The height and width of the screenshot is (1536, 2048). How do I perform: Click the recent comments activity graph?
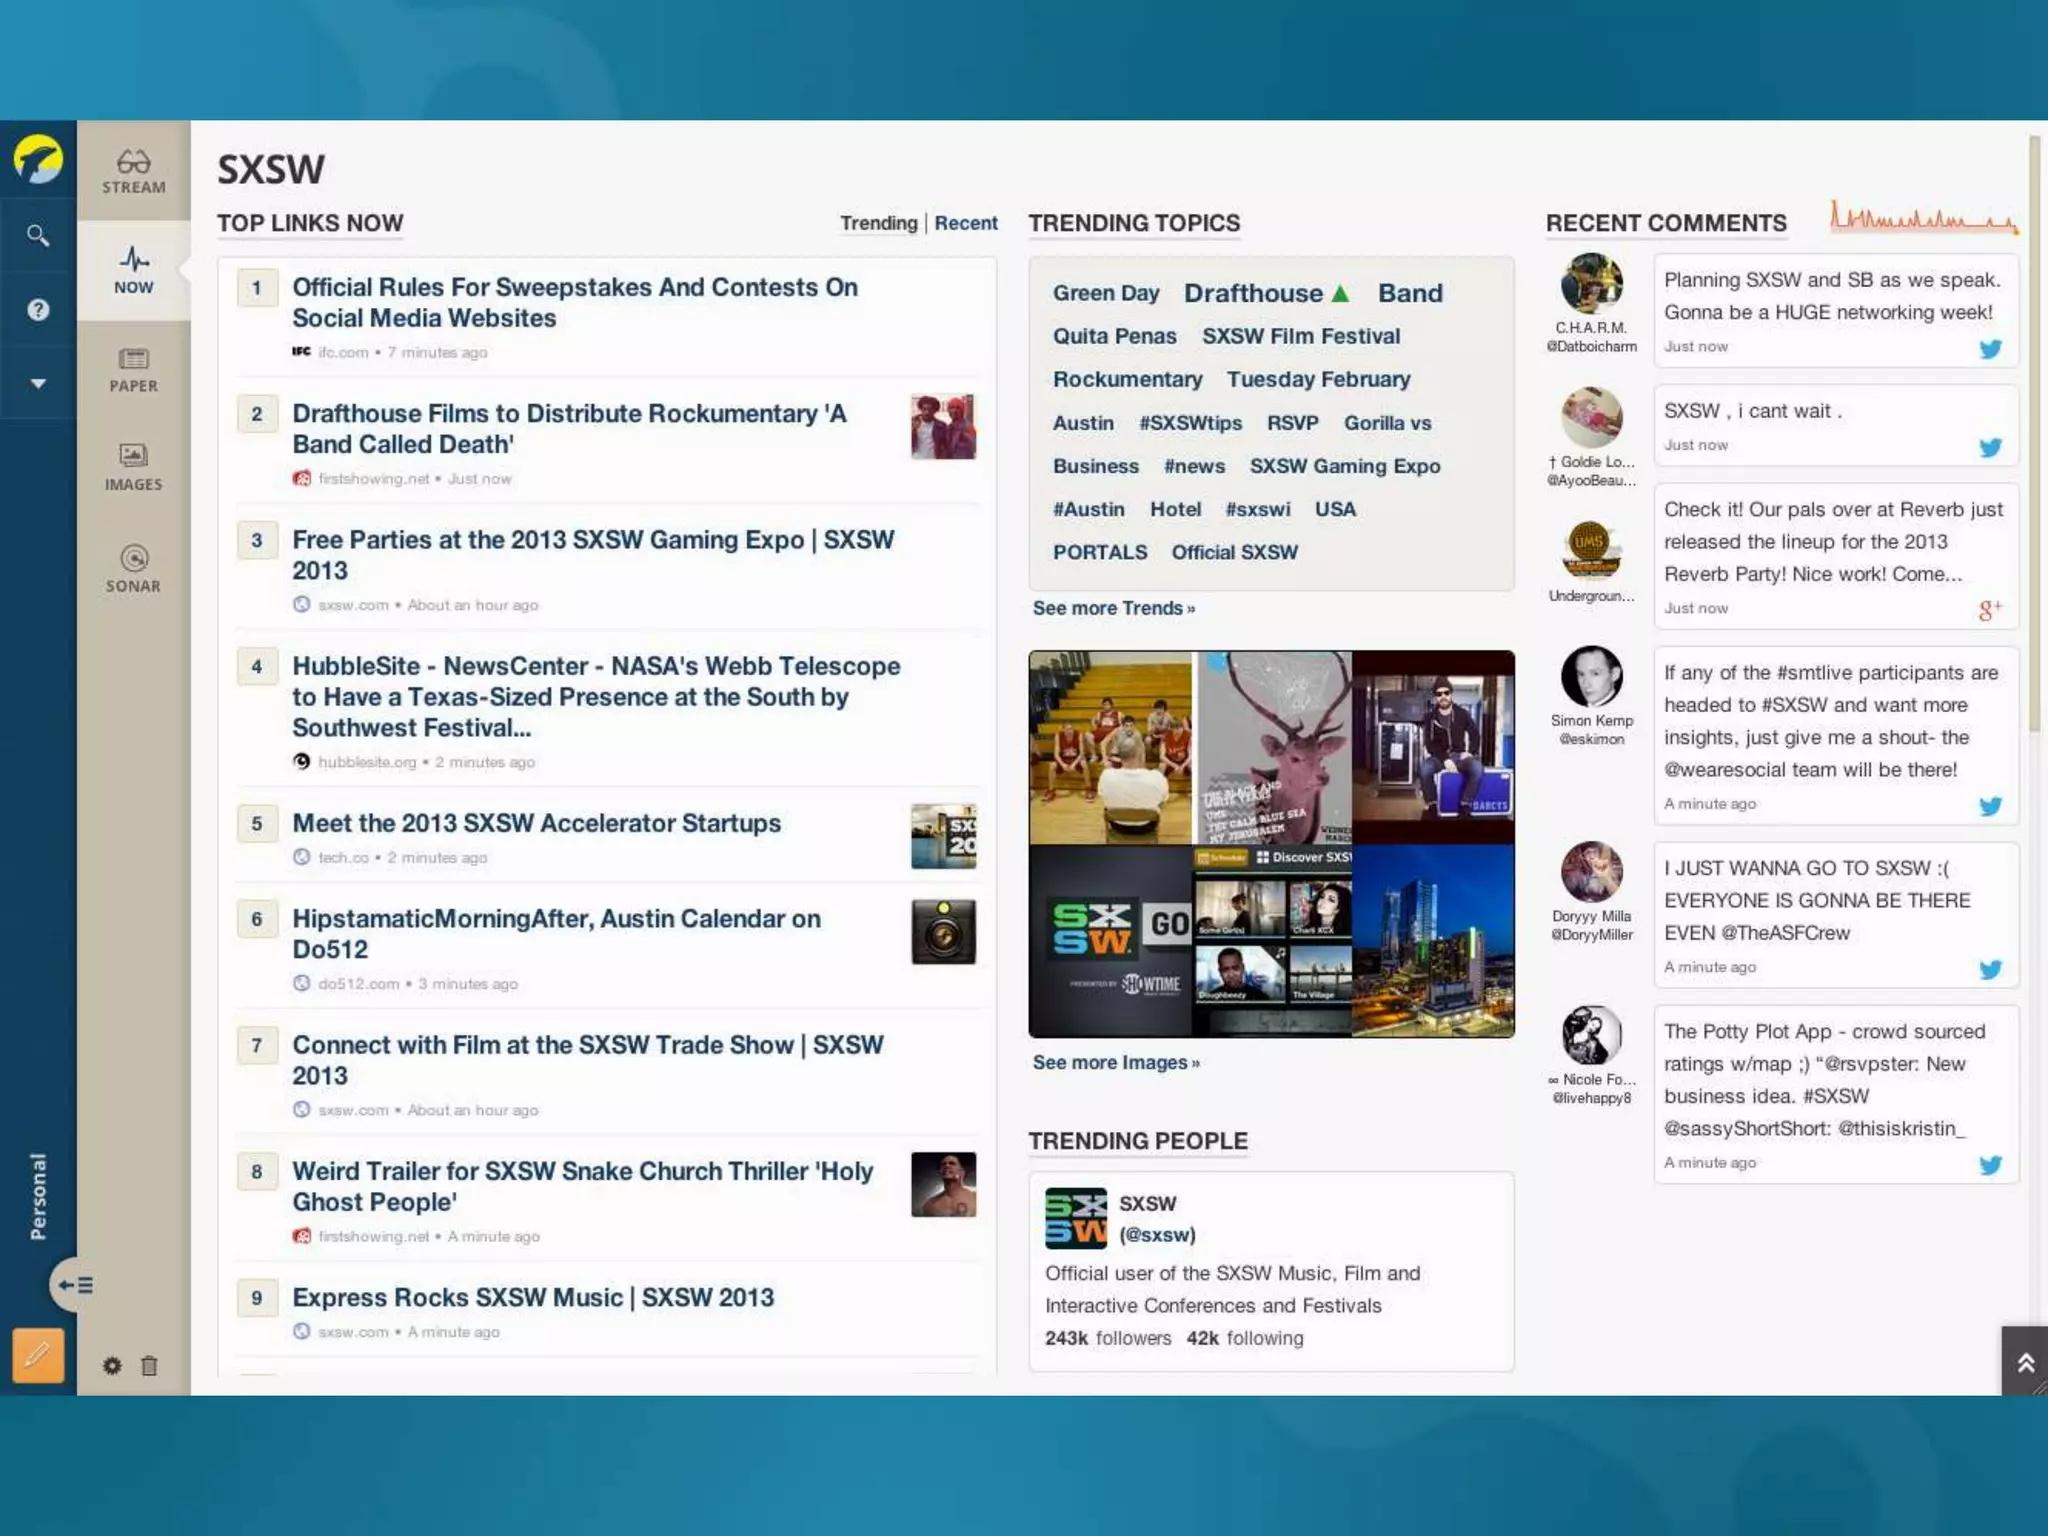coord(1922,218)
